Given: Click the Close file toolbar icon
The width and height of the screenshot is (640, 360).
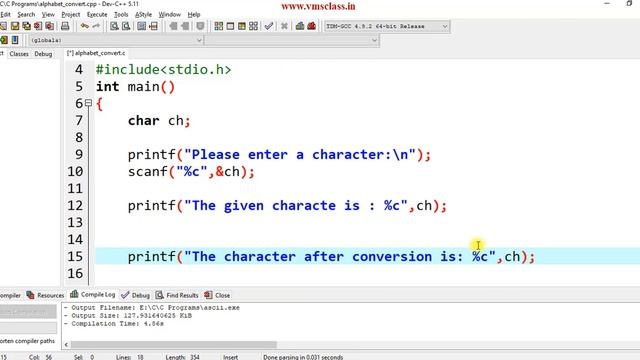Looking at the screenshot, I should [38, 26].
